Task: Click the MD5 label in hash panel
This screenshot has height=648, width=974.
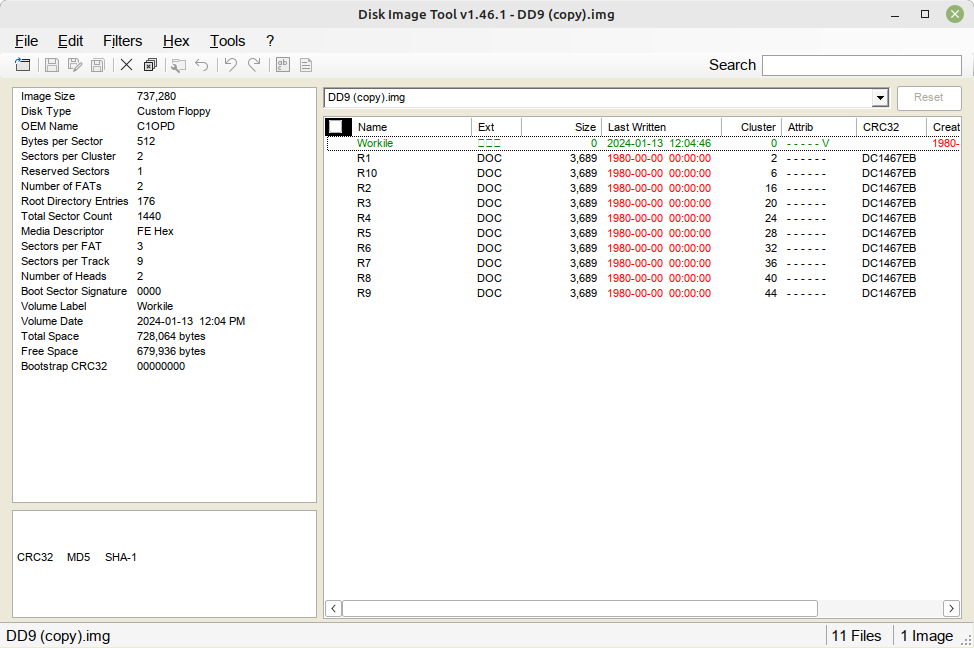Action: [x=78, y=557]
